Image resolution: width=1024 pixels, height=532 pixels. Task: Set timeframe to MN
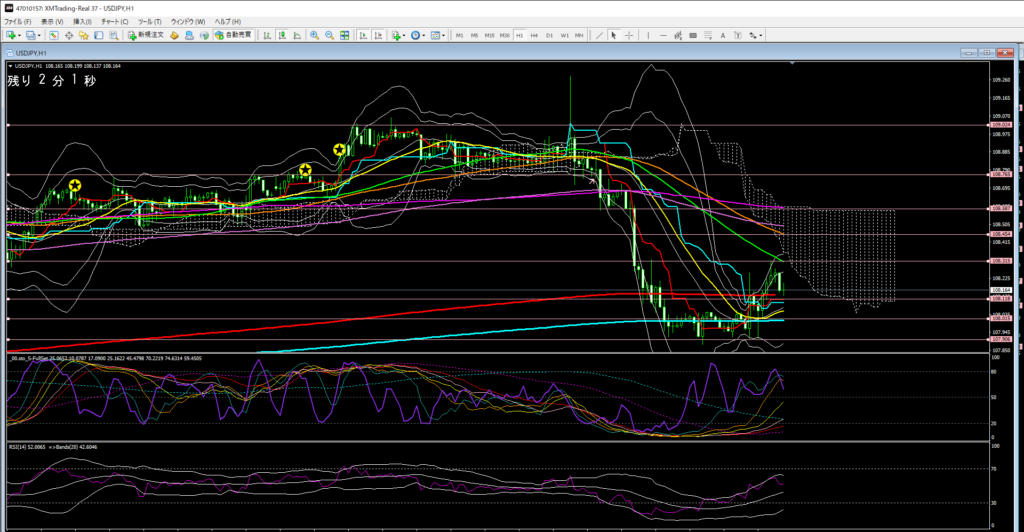click(x=579, y=35)
